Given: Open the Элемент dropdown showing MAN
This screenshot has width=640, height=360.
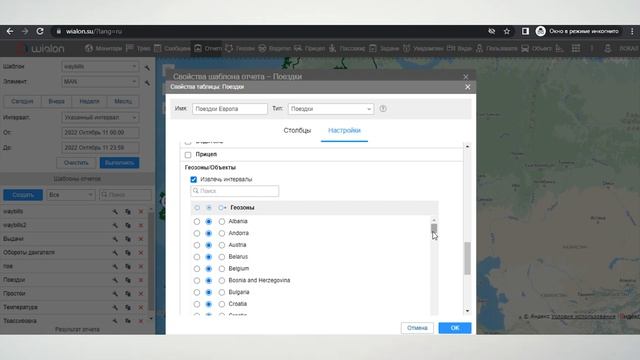Looking at the screenshot, I should (x=100, y=82).
